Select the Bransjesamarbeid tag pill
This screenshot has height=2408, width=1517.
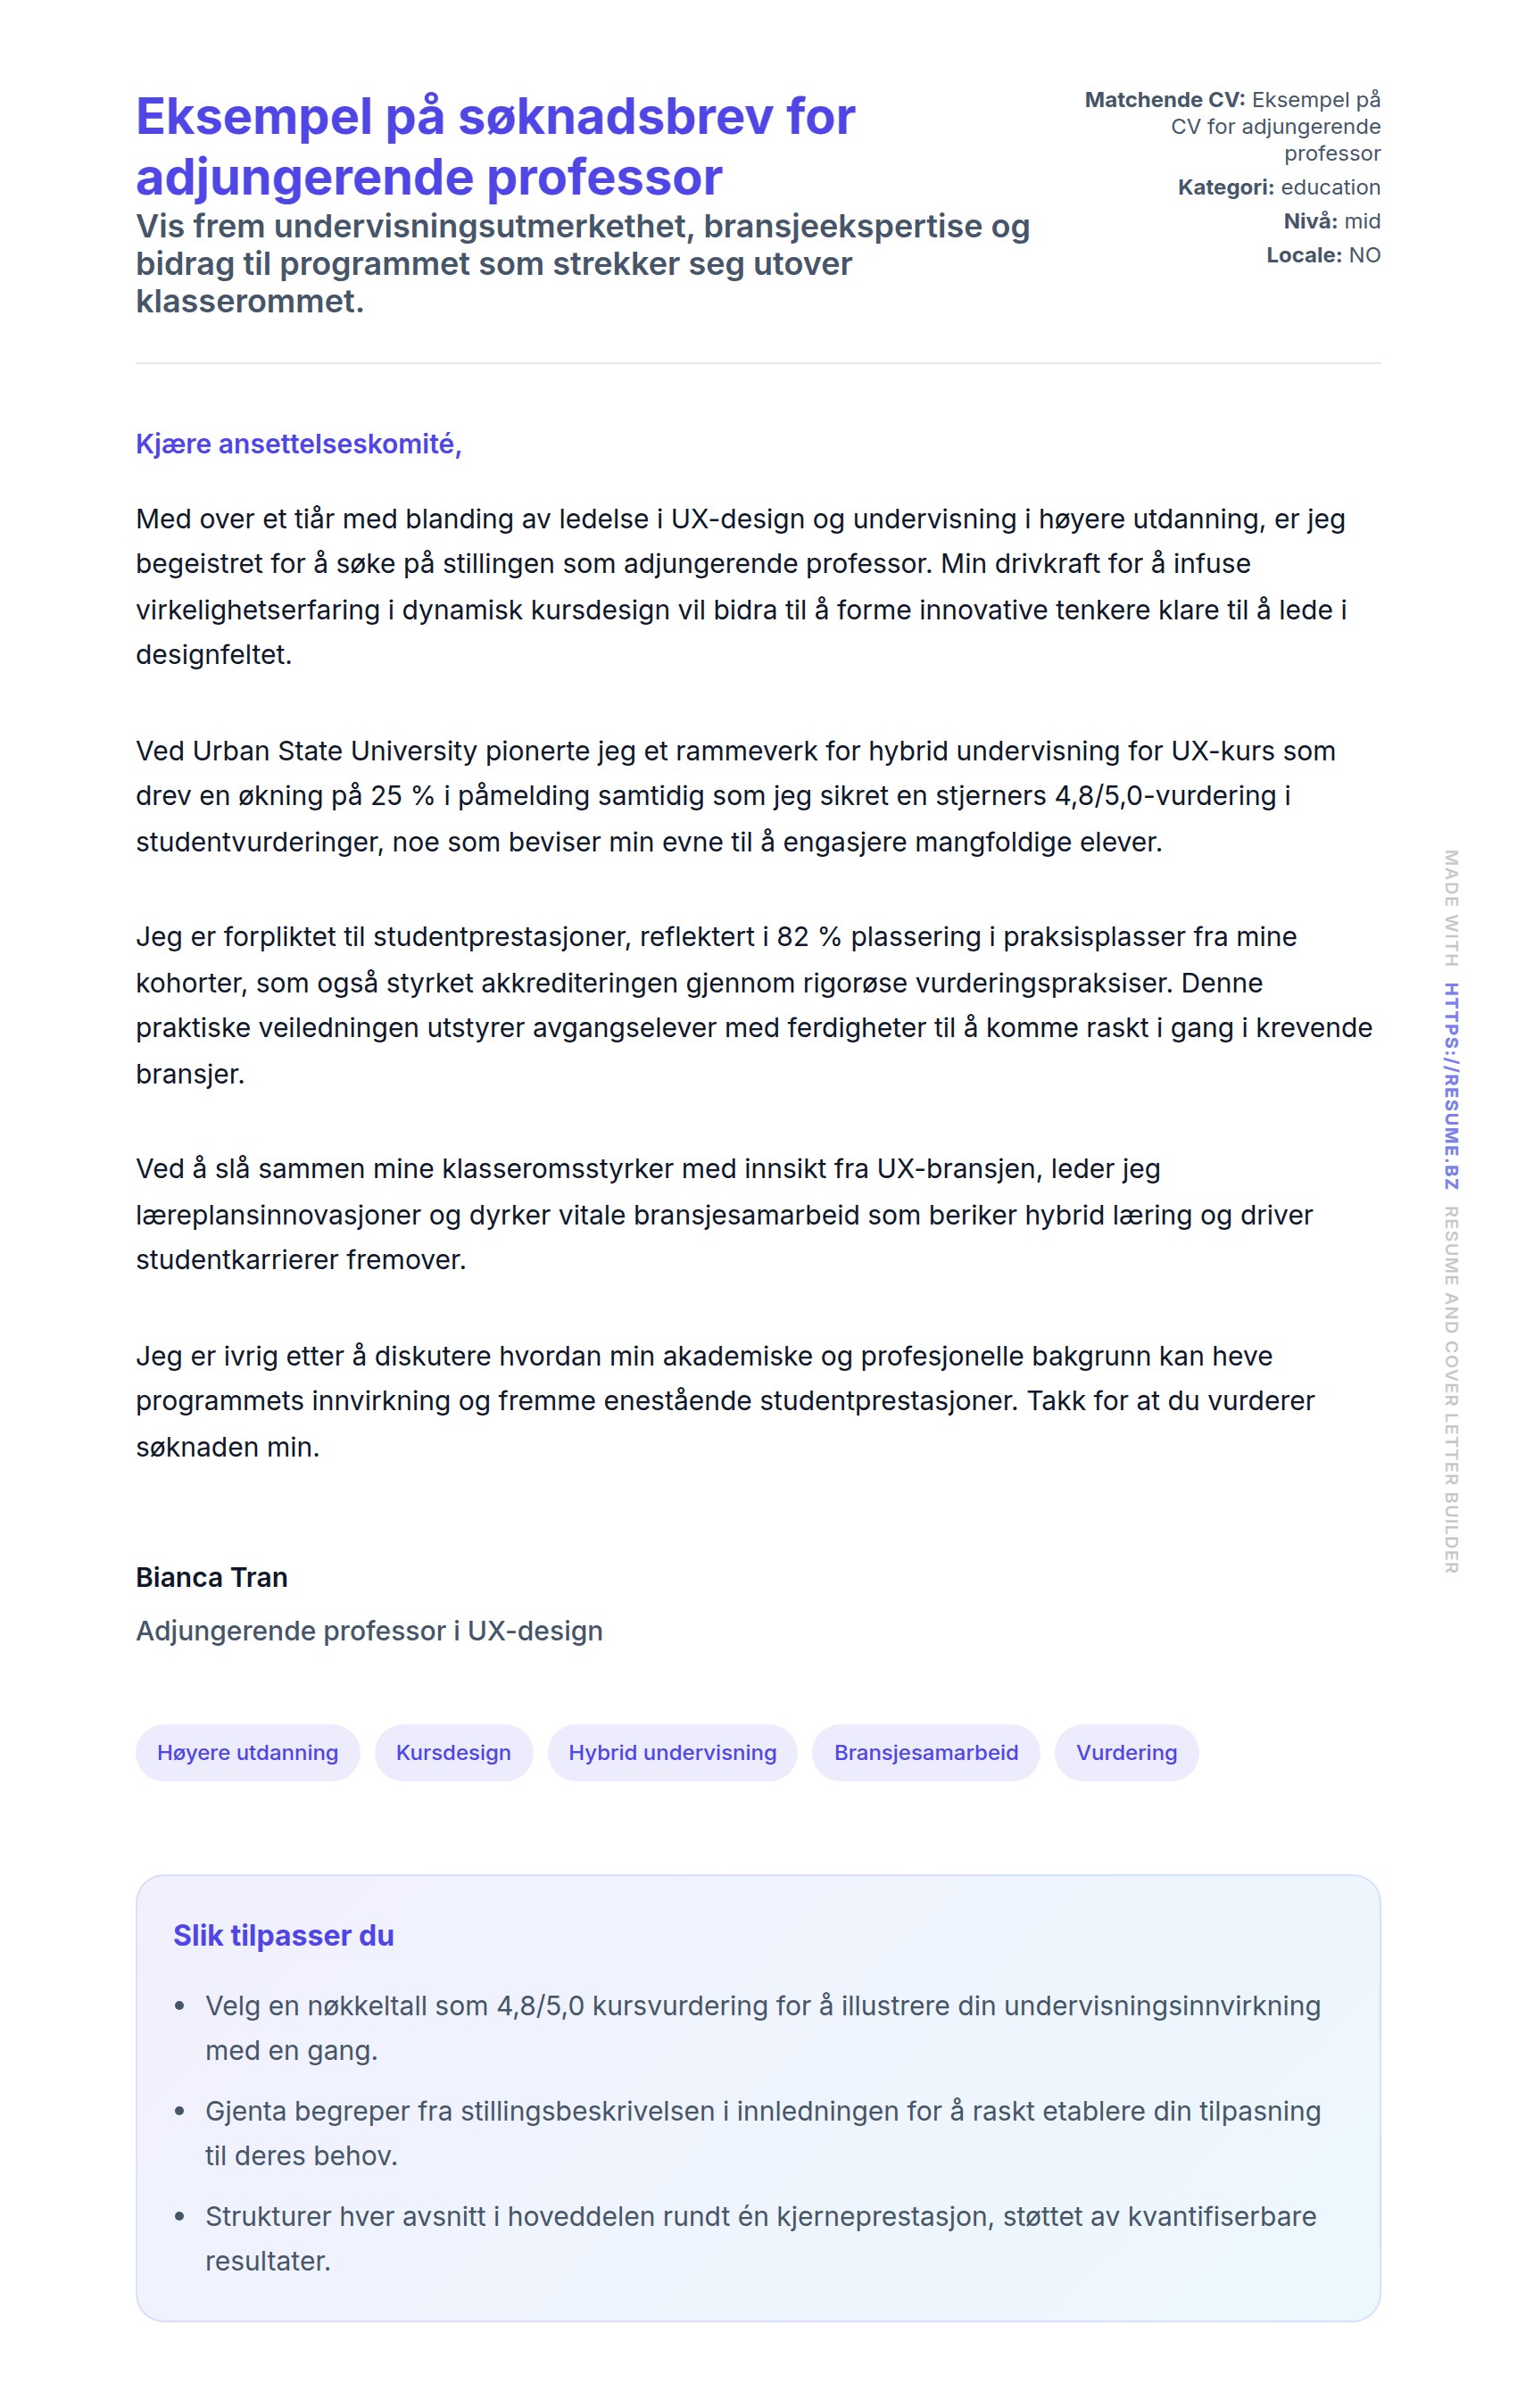coord(925,1752)
